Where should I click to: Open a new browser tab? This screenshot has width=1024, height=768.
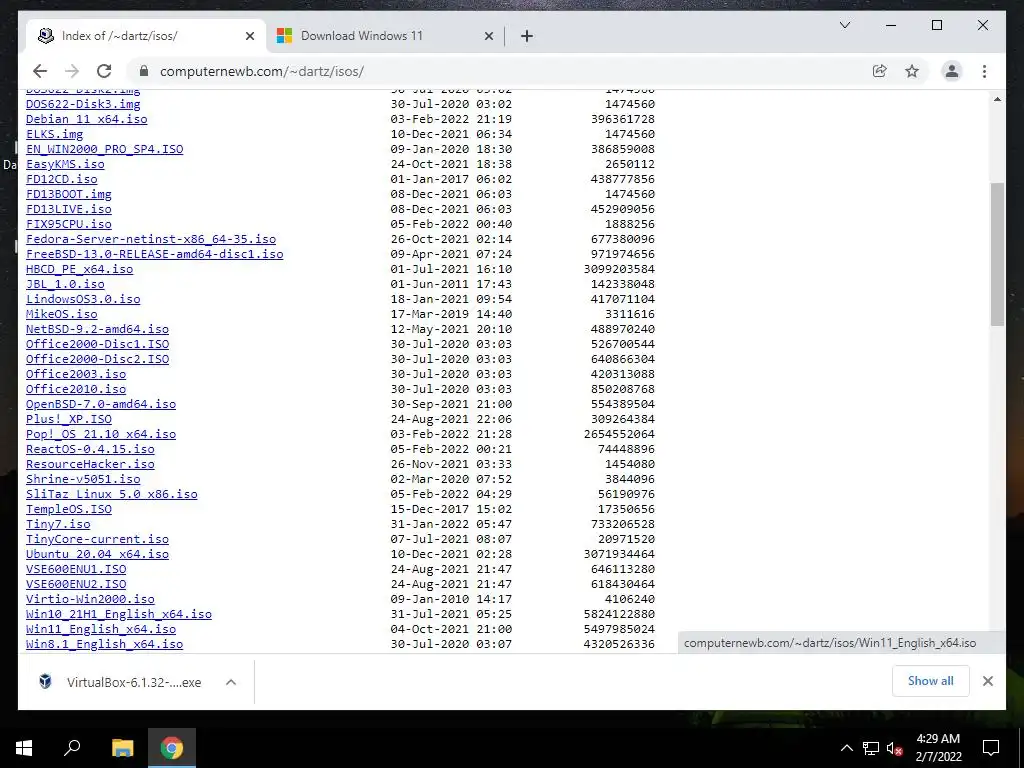coord(527,36)
